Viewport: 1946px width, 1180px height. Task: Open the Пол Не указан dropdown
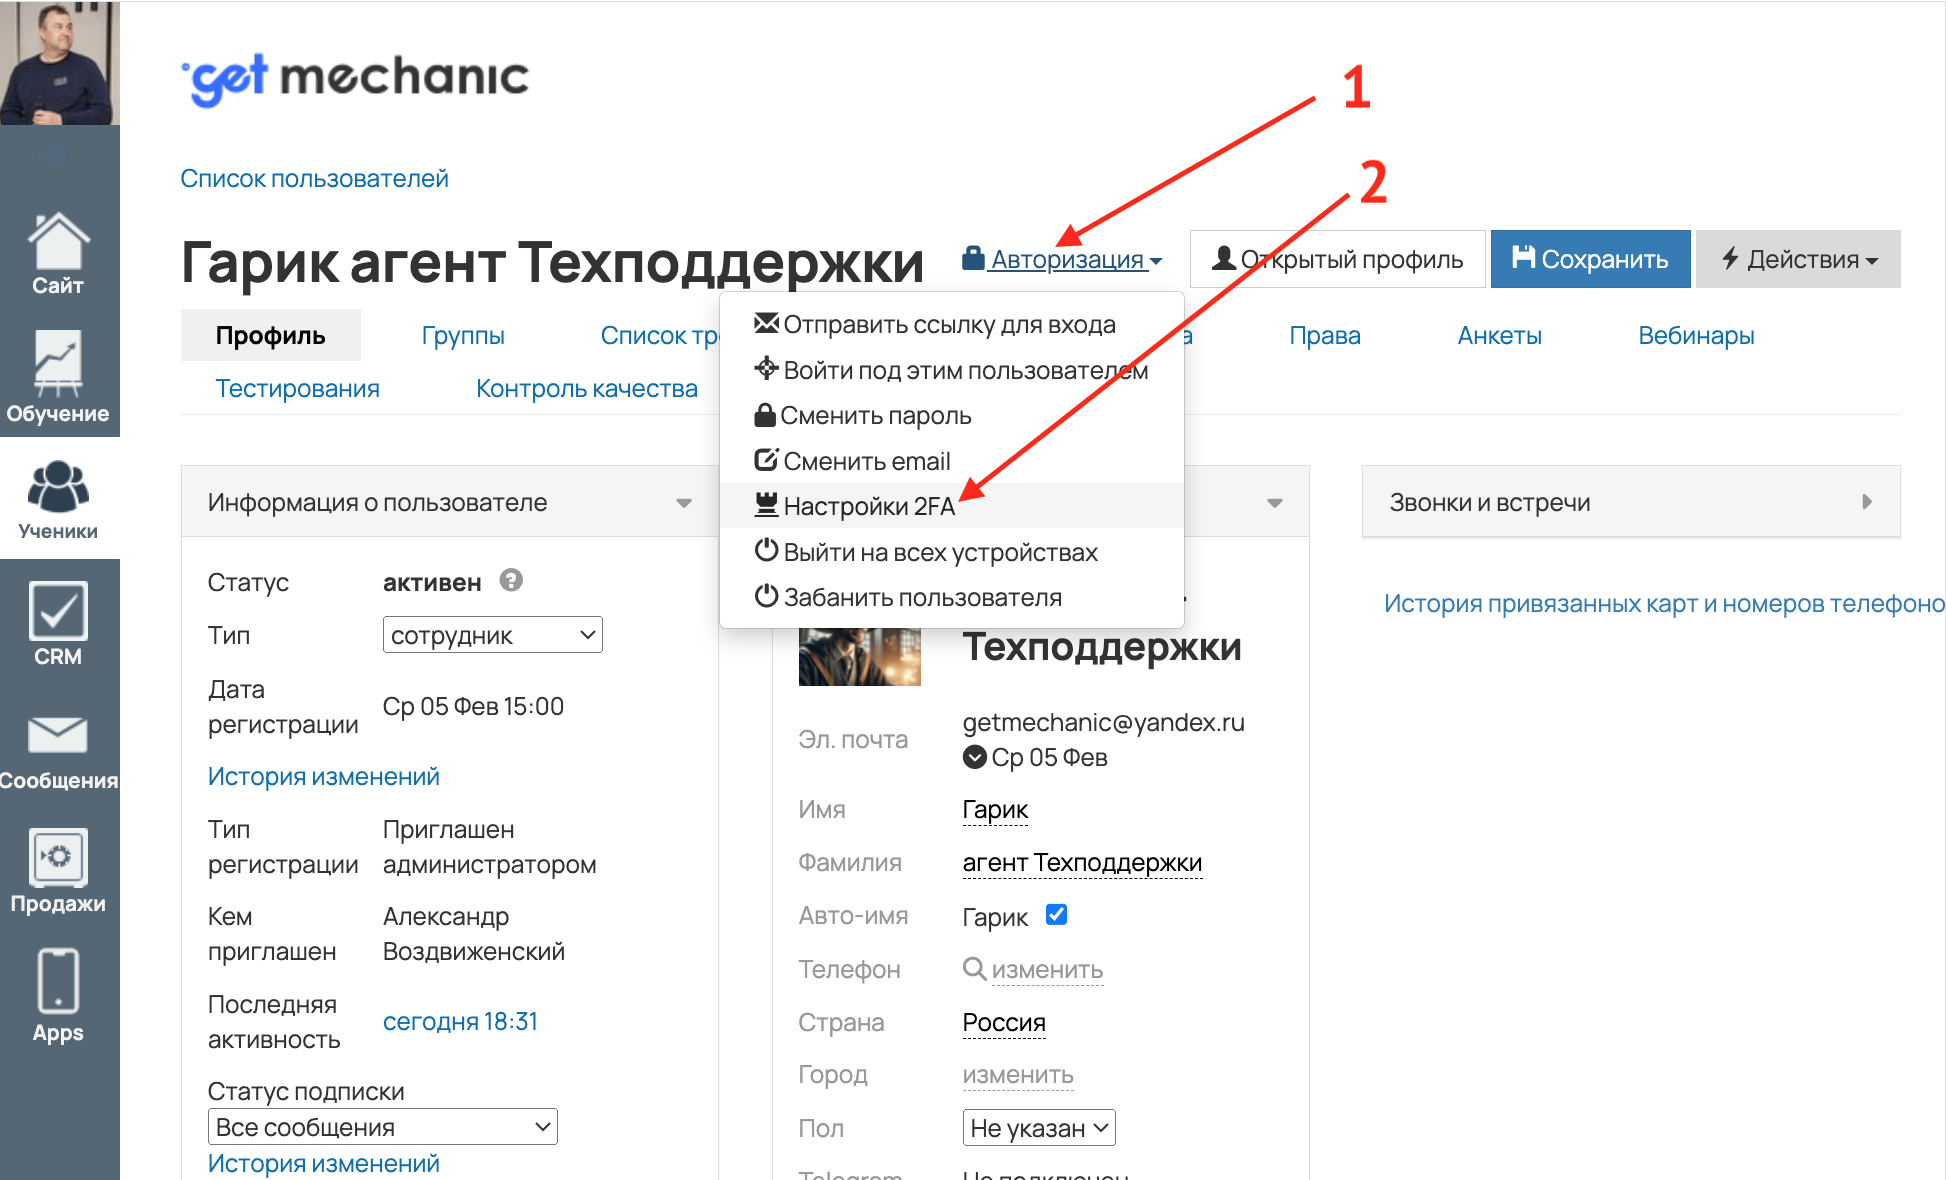(x=1038, y=1128)
